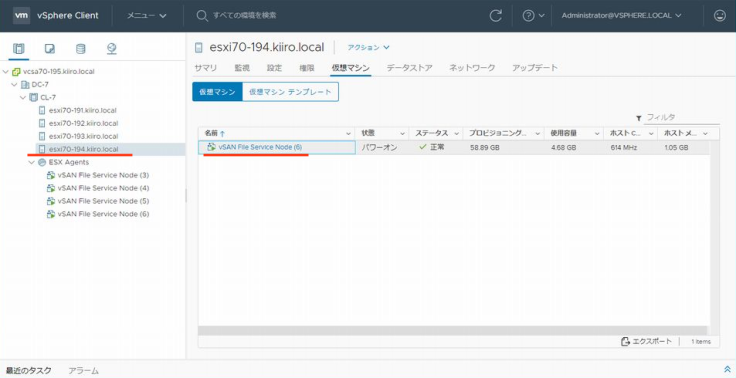
Task: Click the エクスポート export button
Action: [646, 341]
